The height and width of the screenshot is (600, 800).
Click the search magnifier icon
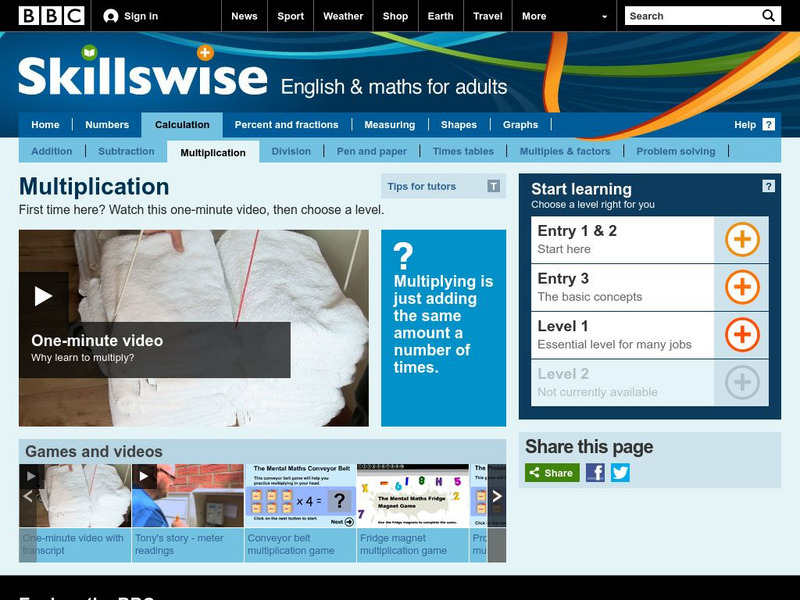[768, 16]
